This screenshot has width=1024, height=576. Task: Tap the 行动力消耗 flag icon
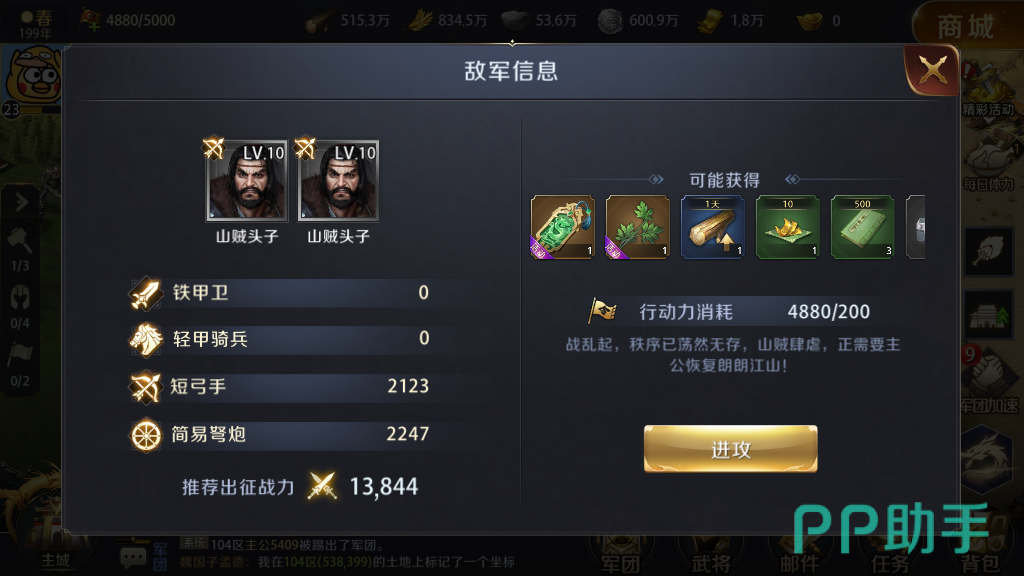(x=602, y=311)
